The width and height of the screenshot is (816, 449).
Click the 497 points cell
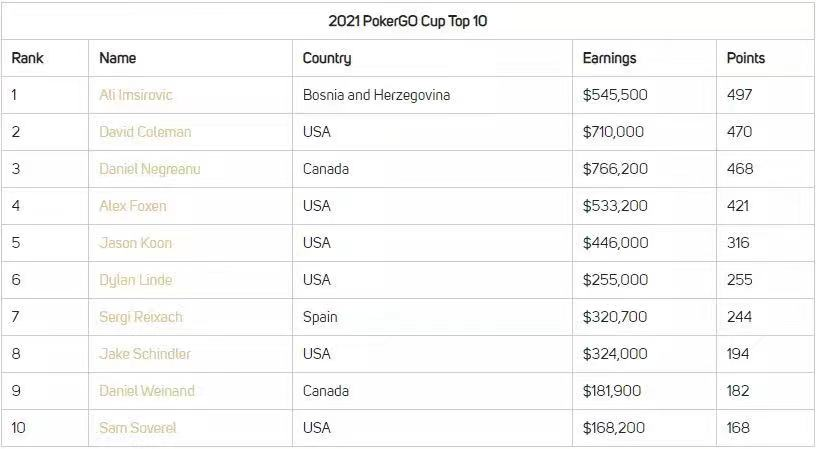coord(740,95)
